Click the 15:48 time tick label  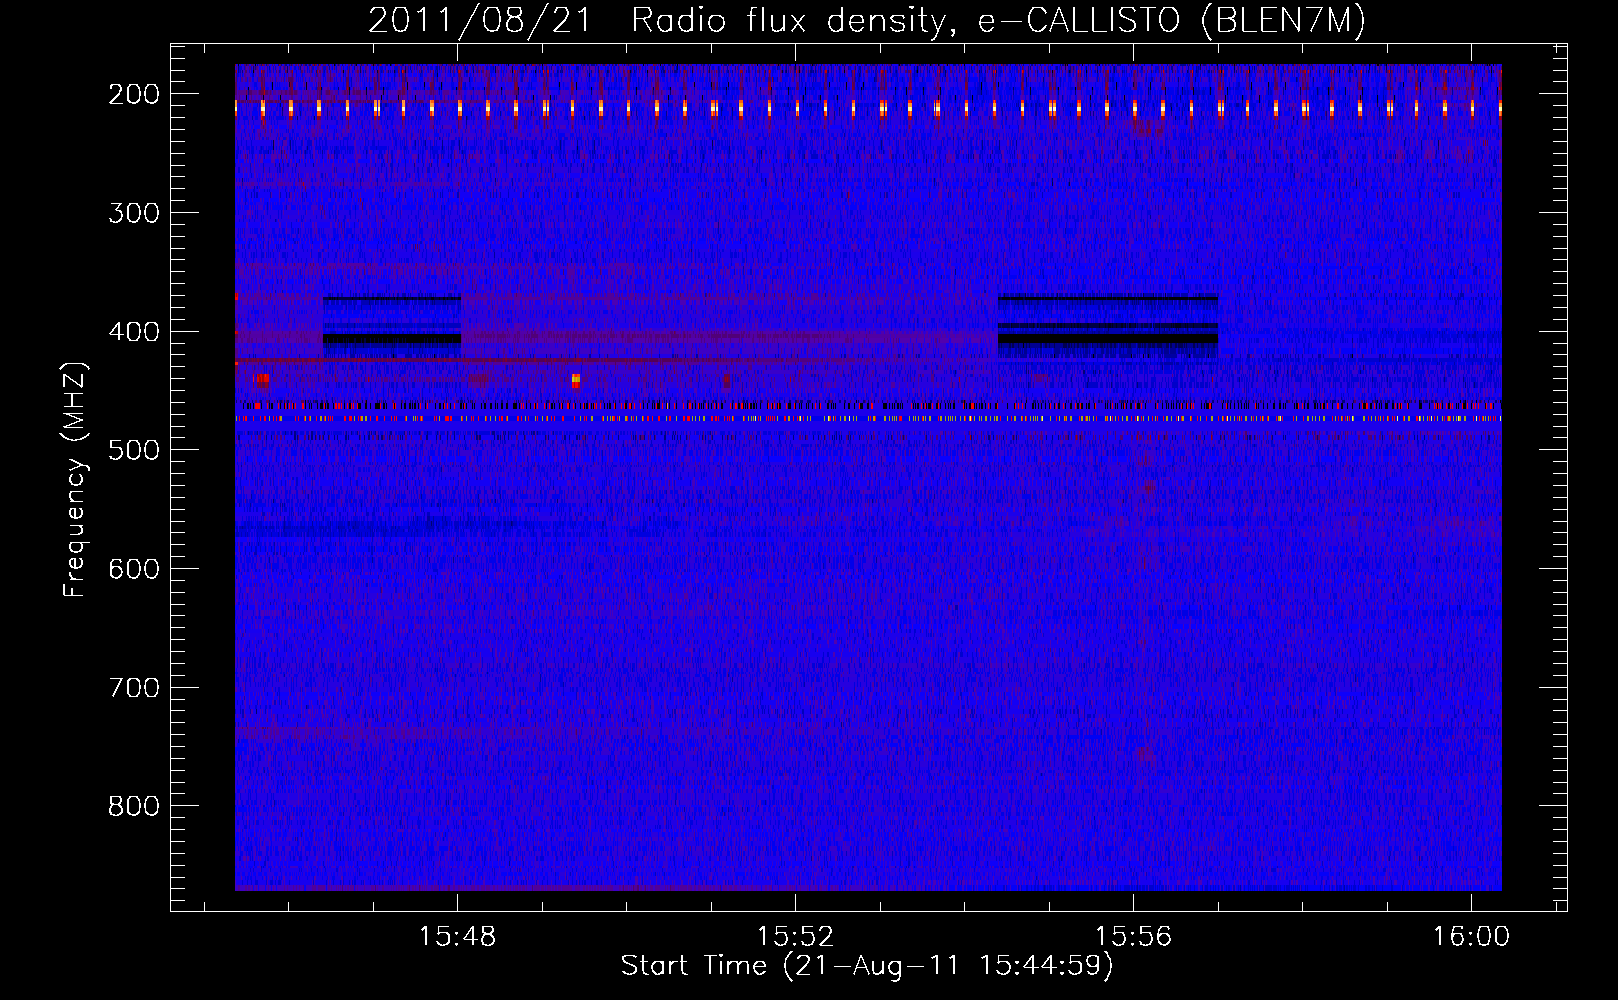[457, 937]
